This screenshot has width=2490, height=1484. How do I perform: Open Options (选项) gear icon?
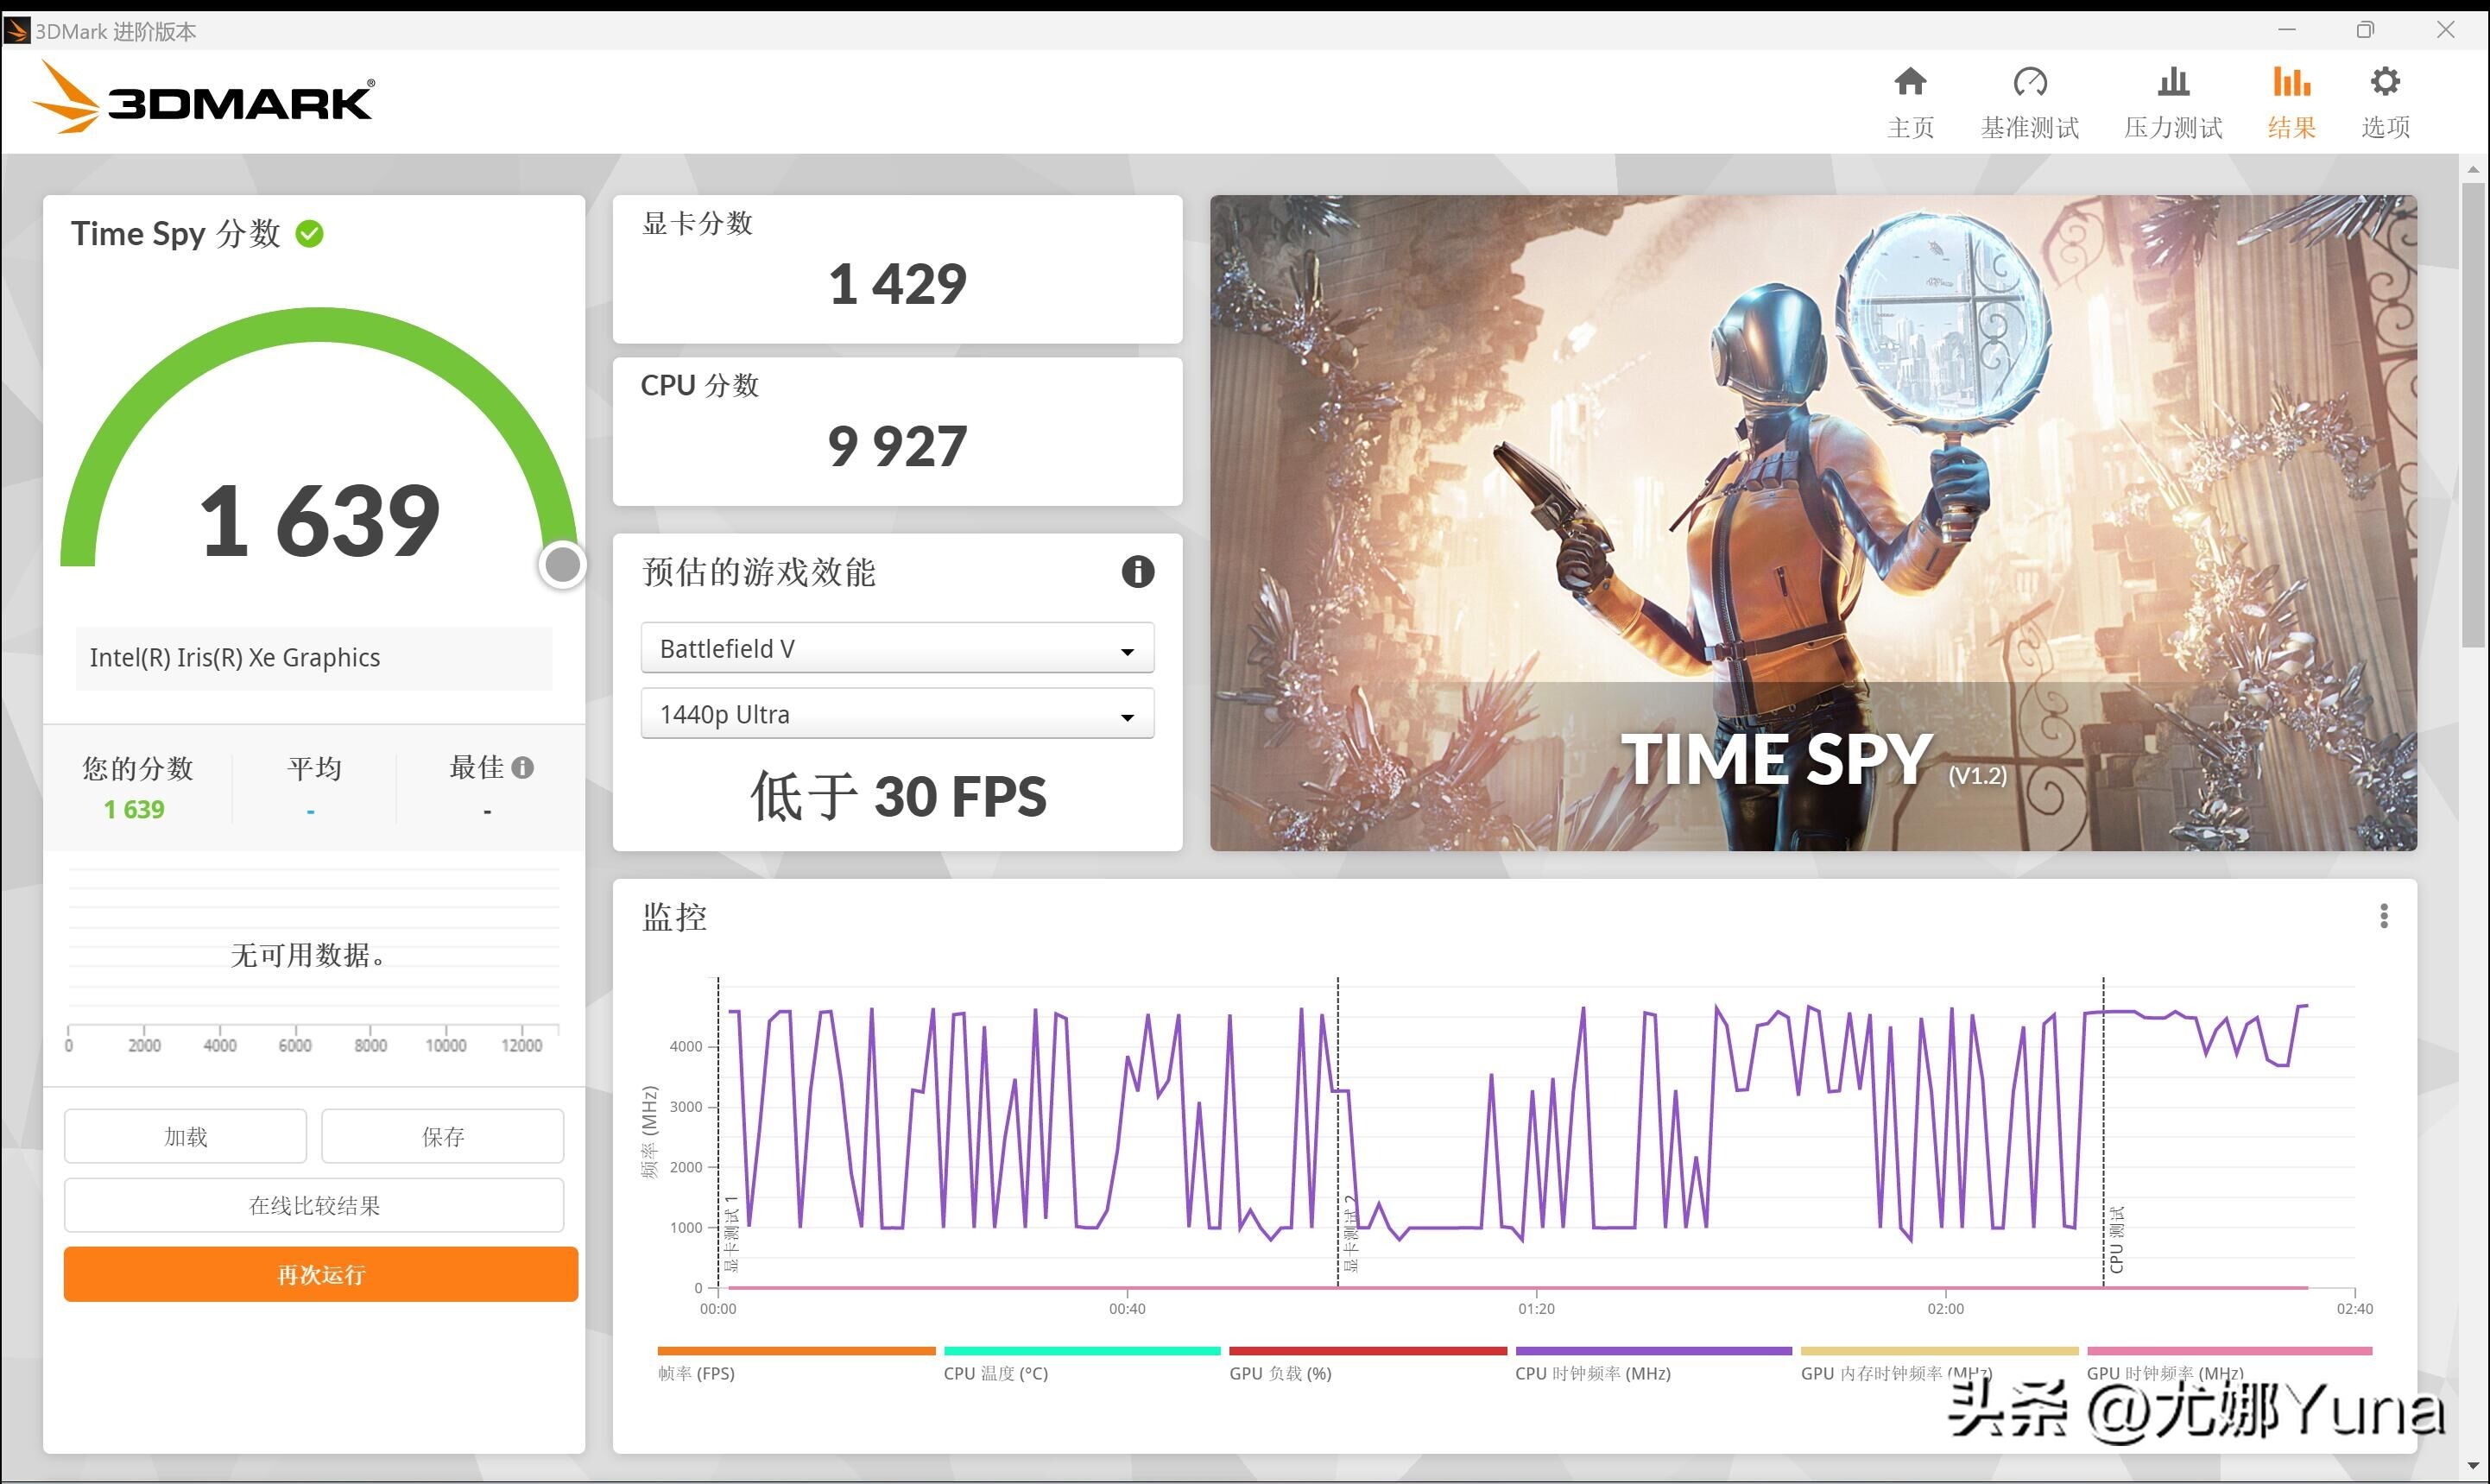point(2384,83)
